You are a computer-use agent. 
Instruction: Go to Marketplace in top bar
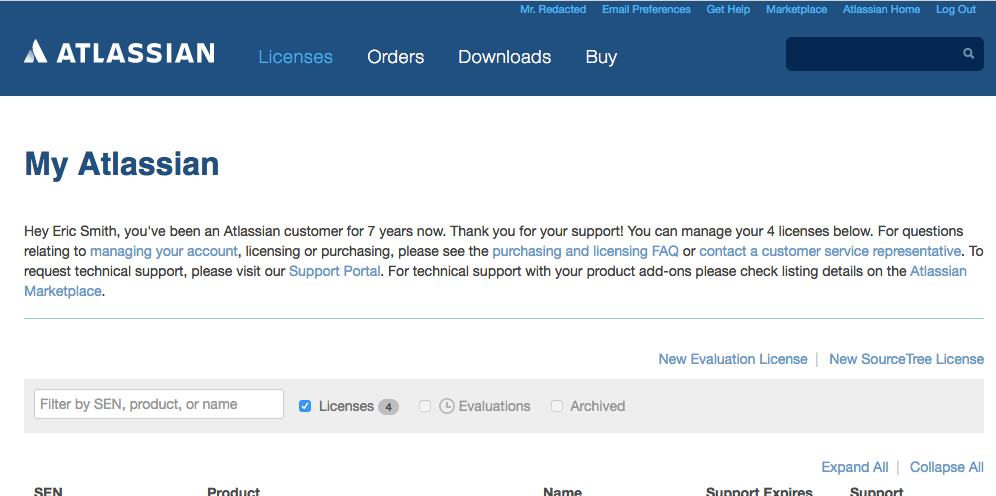(797, 10)
